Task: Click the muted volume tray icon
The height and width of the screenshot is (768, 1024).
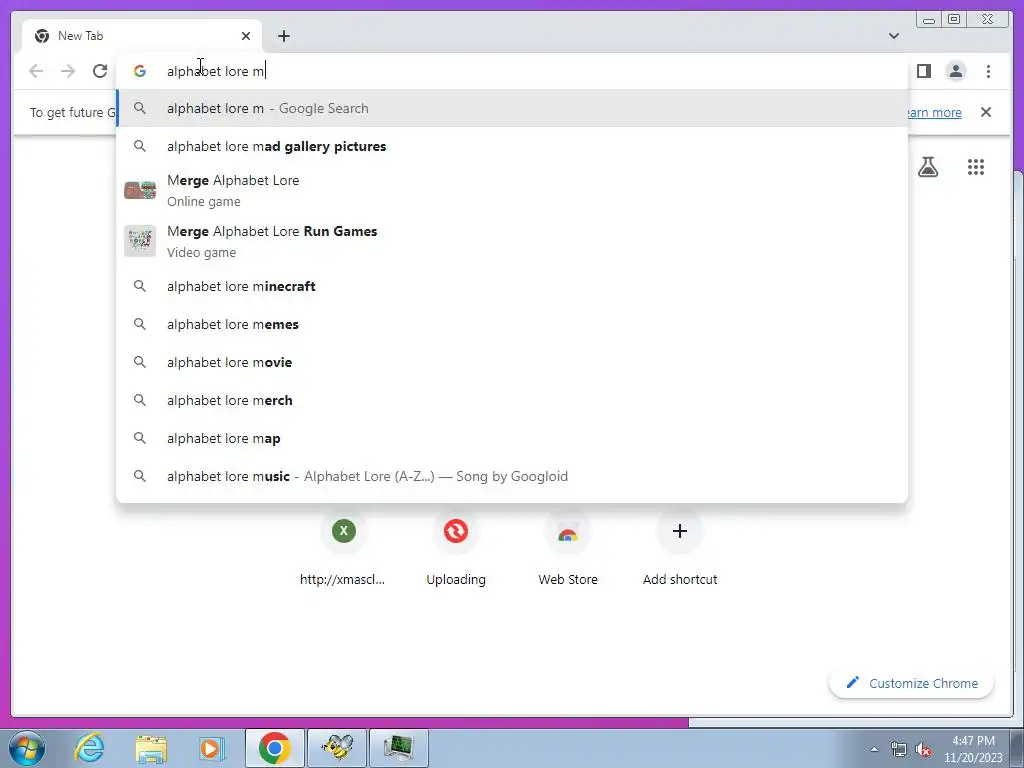Action: (923, 749)
